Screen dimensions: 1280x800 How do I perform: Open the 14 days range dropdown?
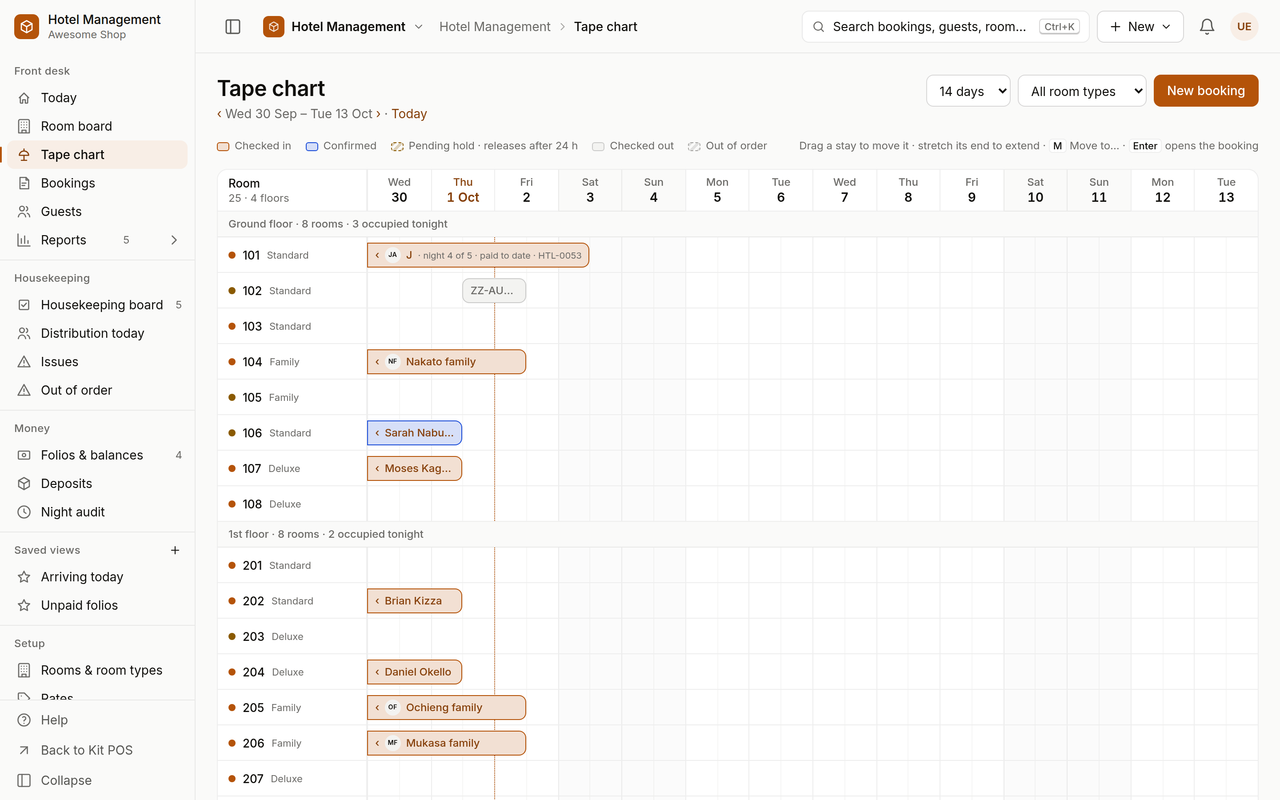pos(968,91)
